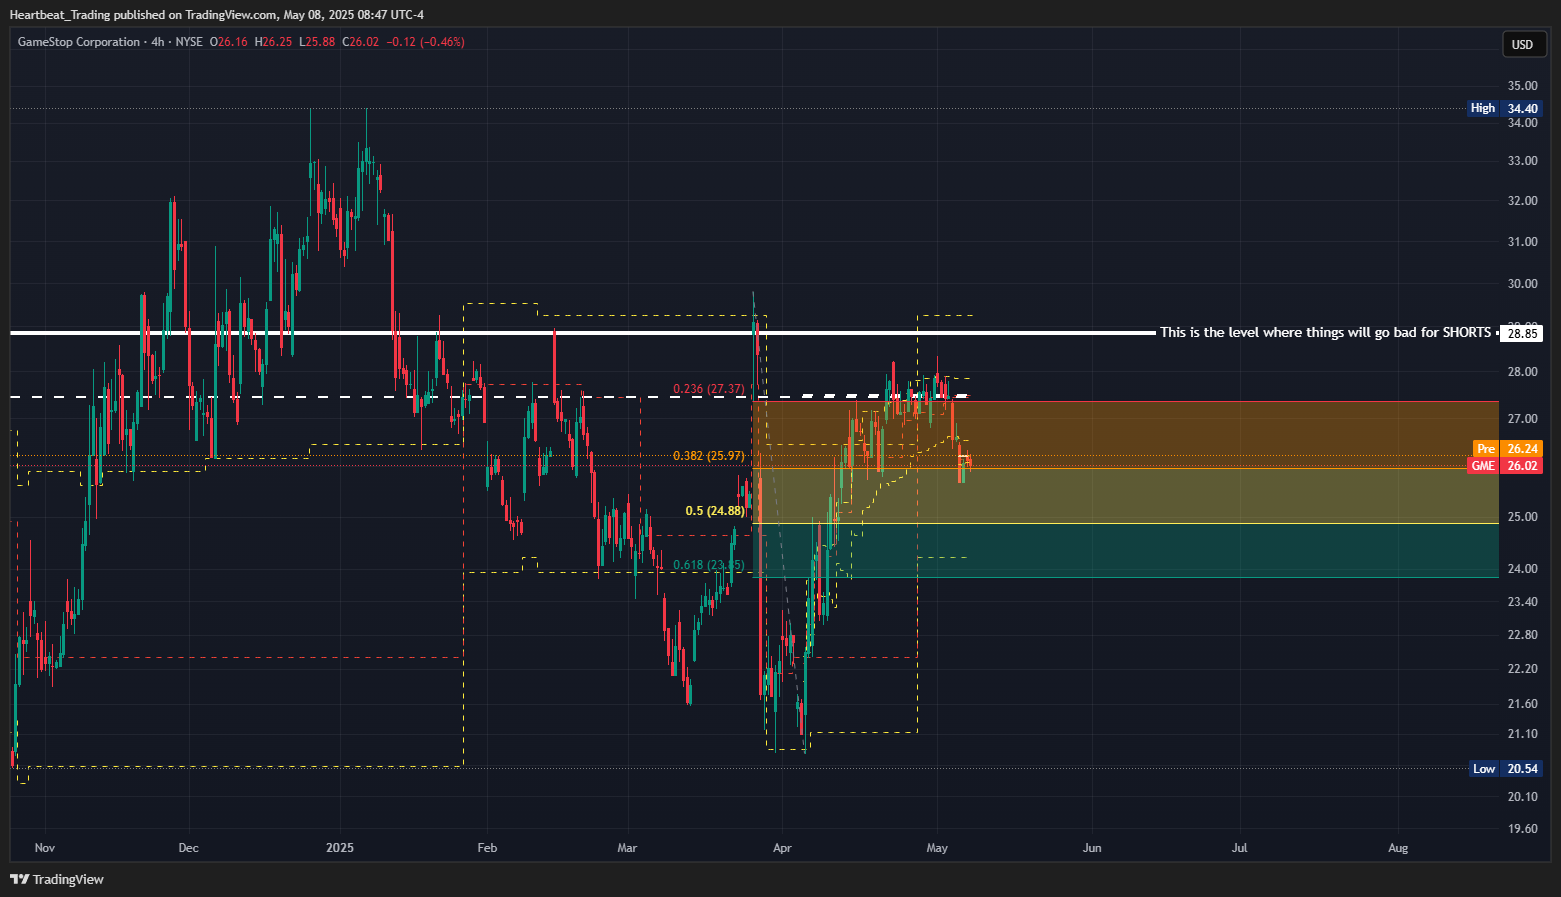Viewport: 1561px width, 897px height.
Task: Click the 21.10 price axis value
Action: point(1523,734)
